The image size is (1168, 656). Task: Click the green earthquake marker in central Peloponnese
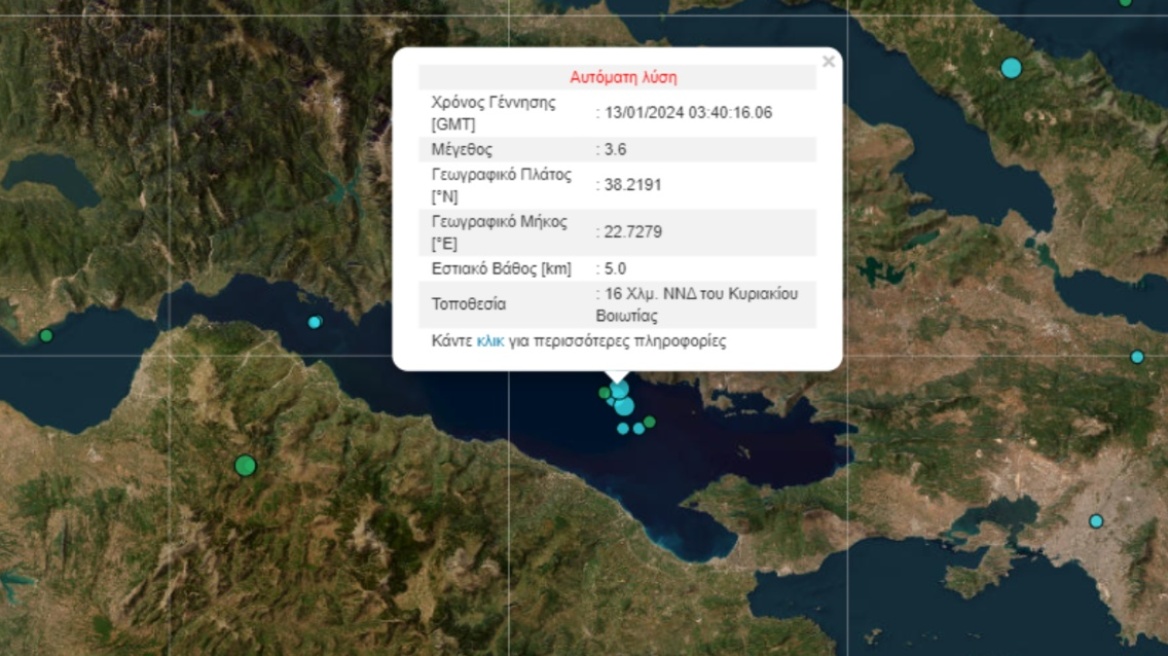(x=245, y=464)
